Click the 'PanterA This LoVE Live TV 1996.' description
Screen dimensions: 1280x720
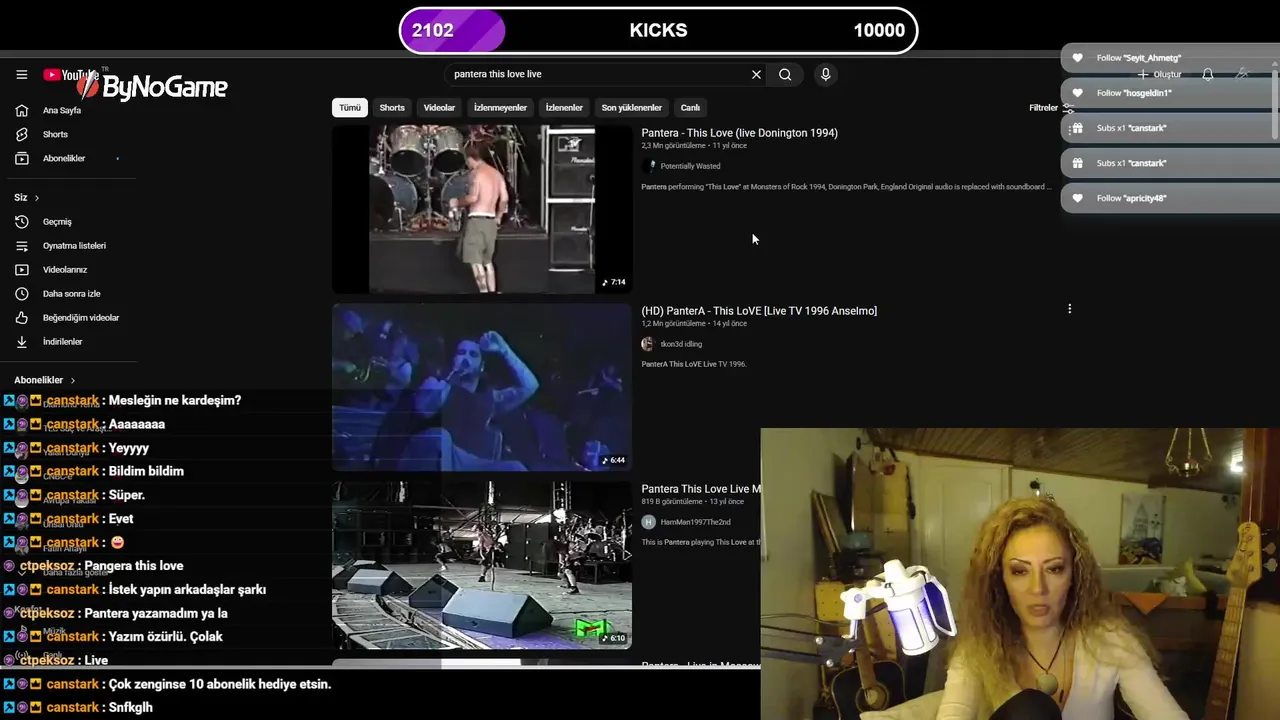[x=694, y=364]
